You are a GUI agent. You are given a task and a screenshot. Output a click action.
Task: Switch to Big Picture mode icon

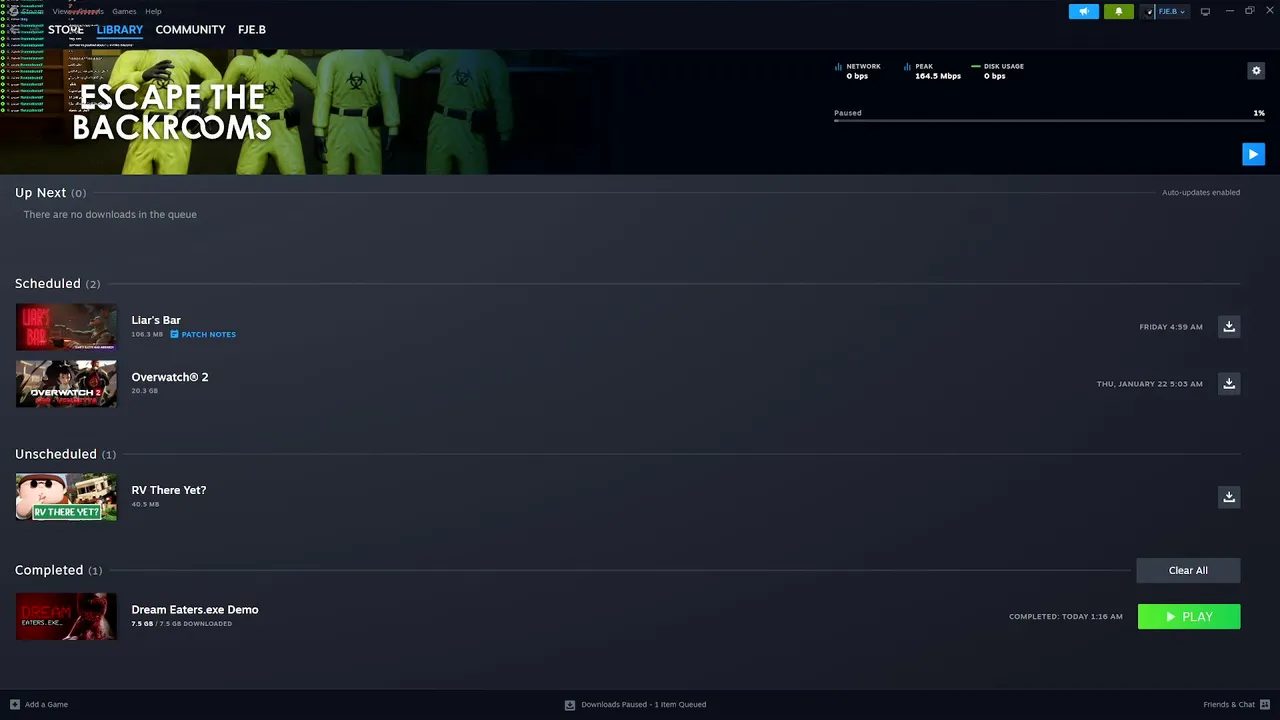tap(1205, 12)
